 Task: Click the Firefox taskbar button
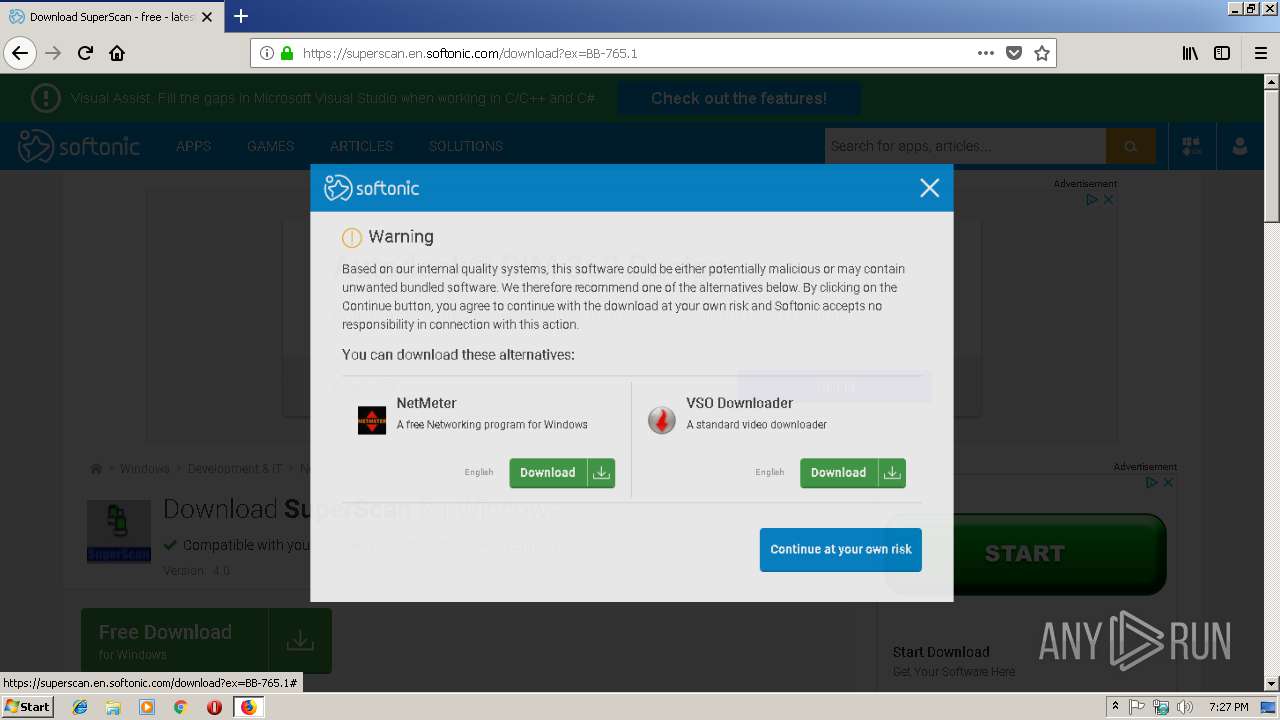[x=248, y=707]
